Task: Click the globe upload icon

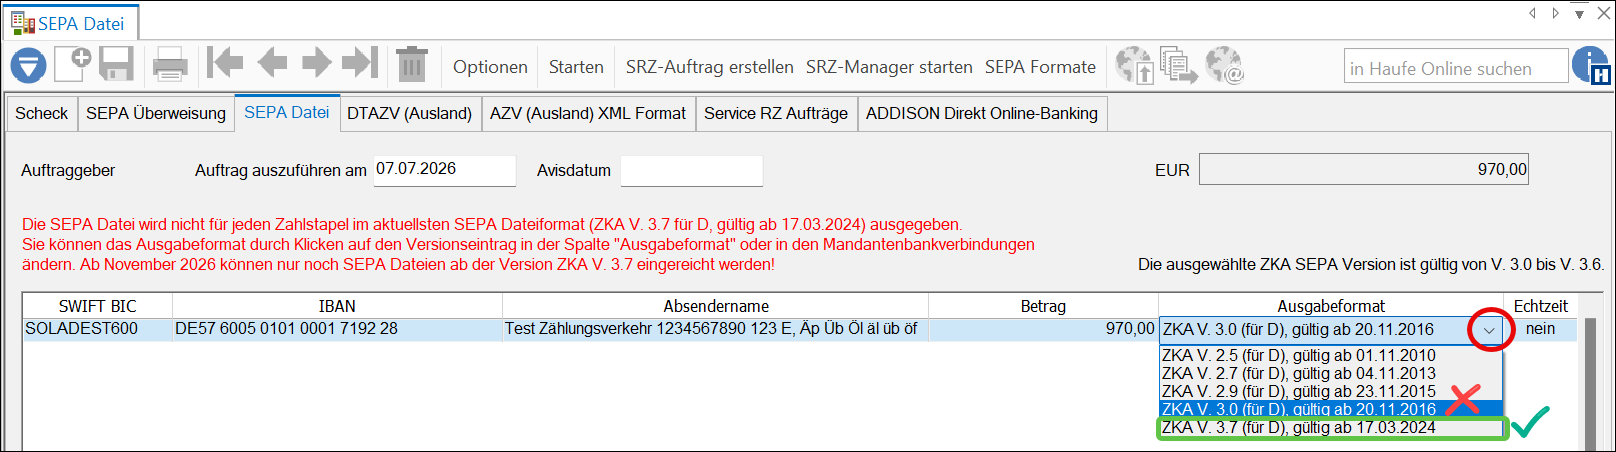Action: click(1135, 66)
